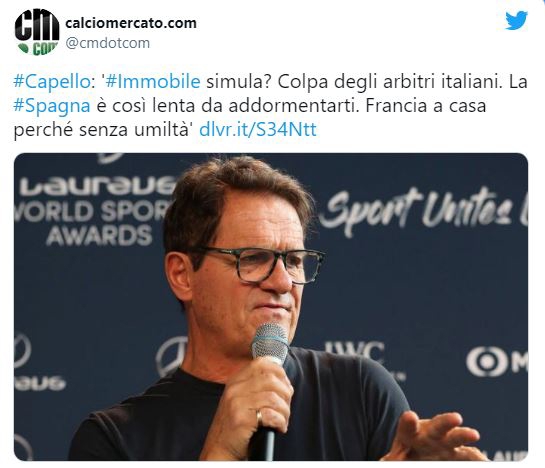The width and height of the screenshot is (545, 468).
Task: Open the #Capello hashtag
Action: (x=52, y=82)
